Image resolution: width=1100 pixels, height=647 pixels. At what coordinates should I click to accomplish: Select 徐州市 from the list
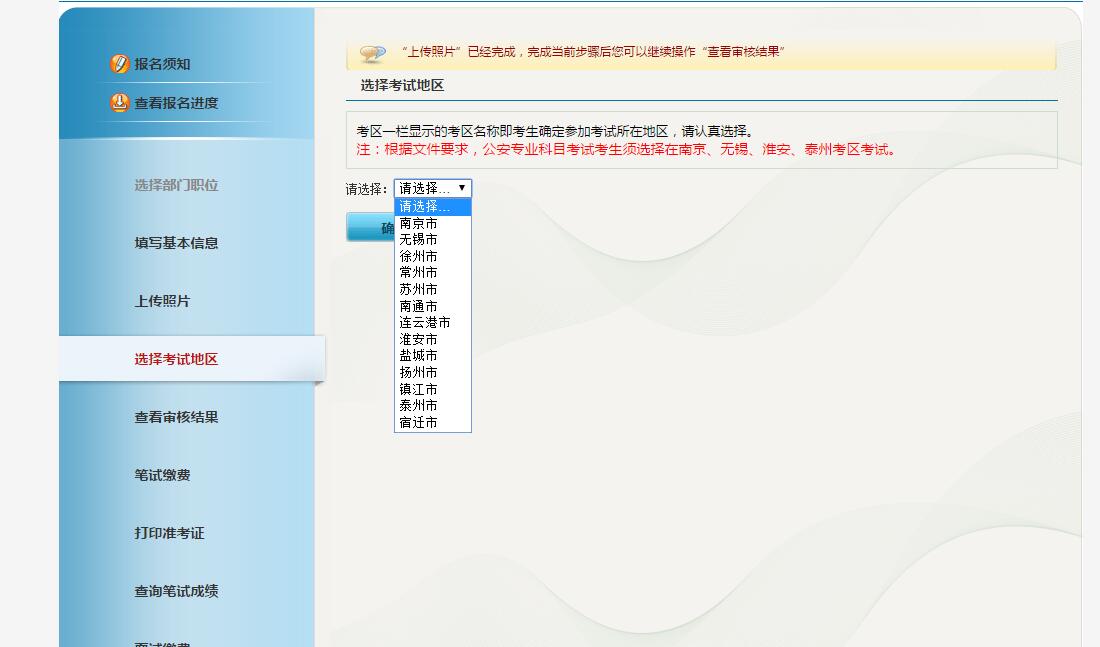[433, 256]
